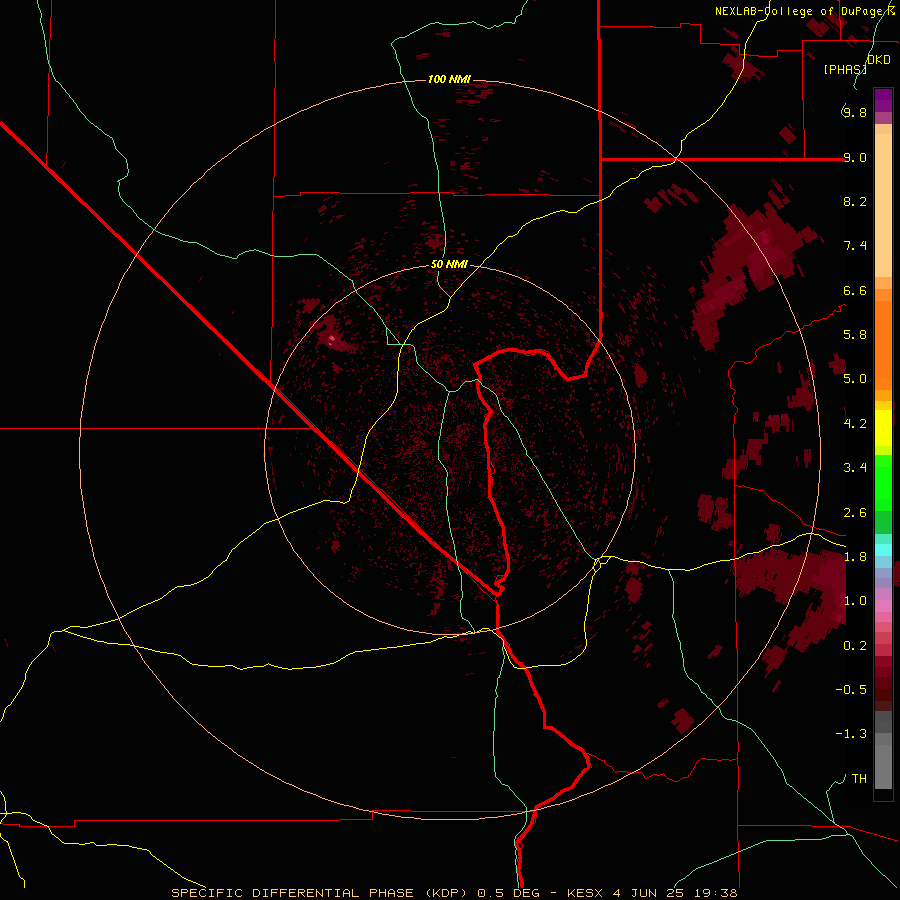
Task: Click the 100 NMI range ring label
Action: [449, 79]
